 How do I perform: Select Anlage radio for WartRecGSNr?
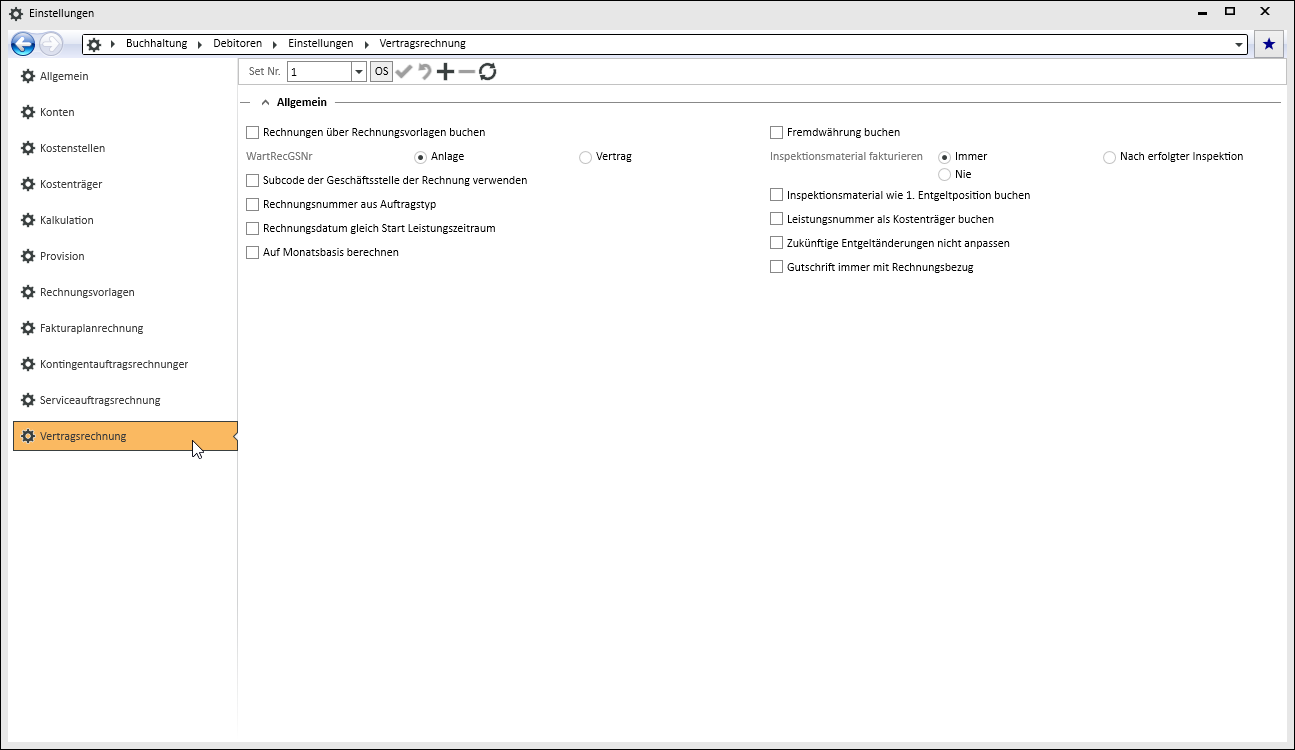[x=420, y=157]
